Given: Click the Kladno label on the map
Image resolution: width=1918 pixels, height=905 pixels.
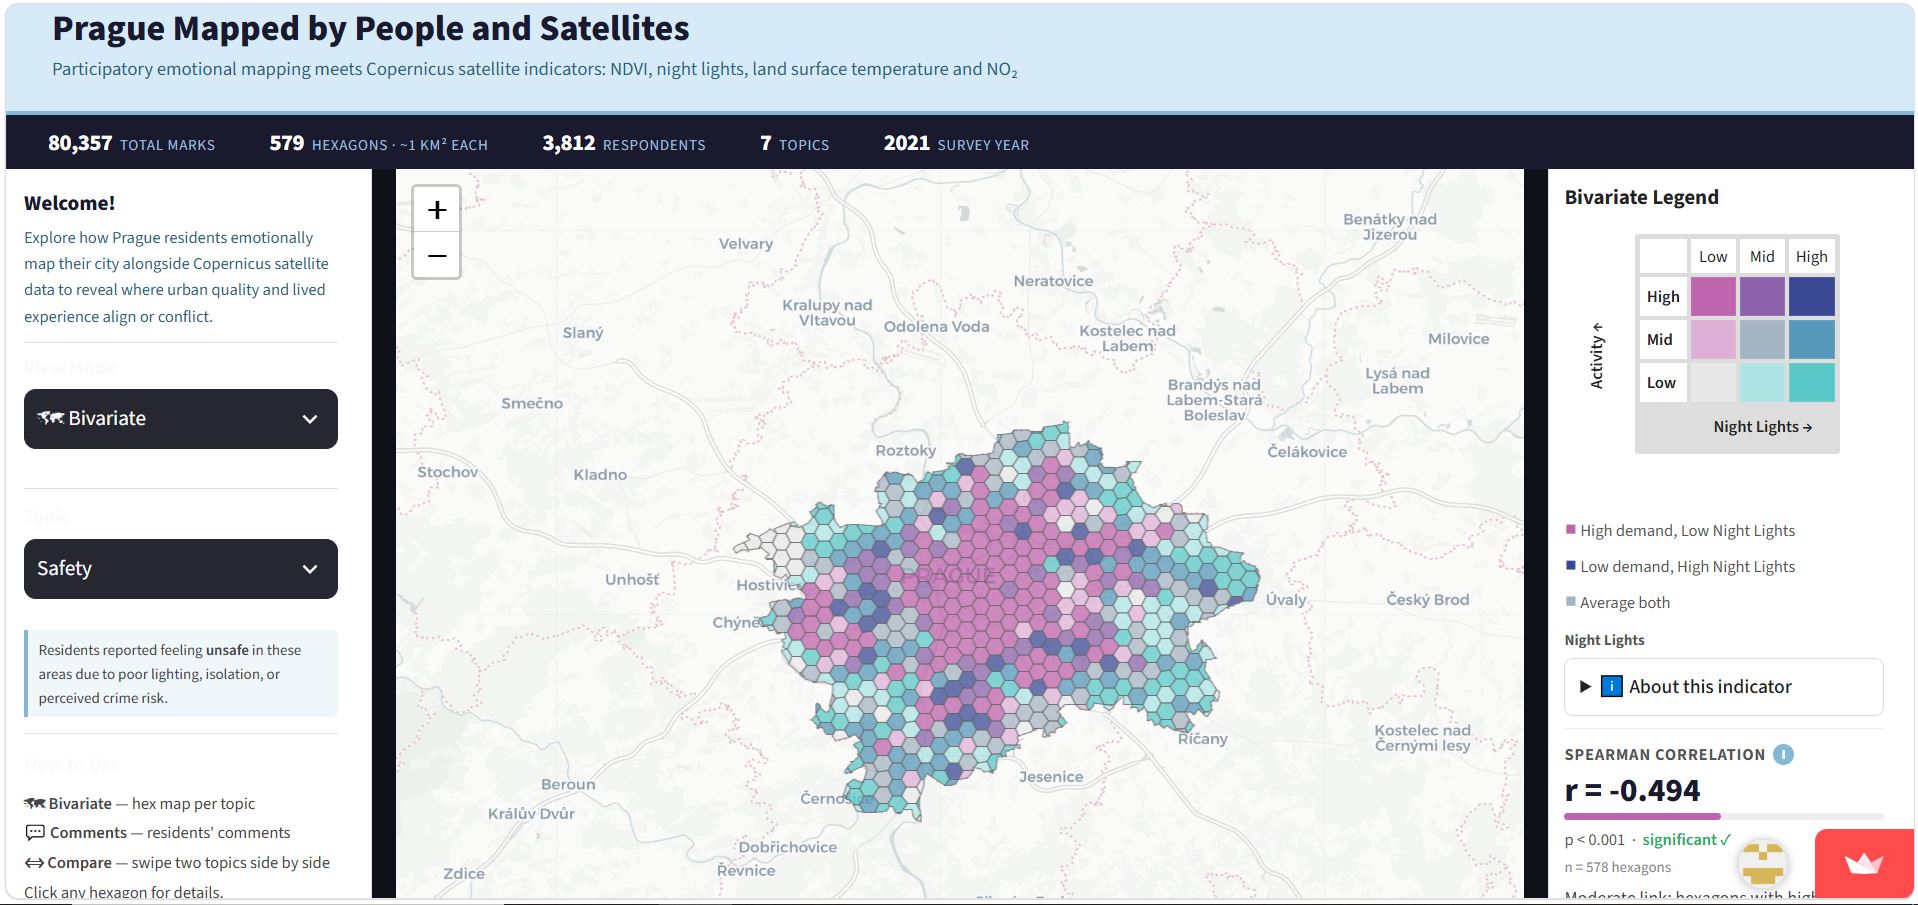Looking at the screenshot, I should tap(600, 475).
